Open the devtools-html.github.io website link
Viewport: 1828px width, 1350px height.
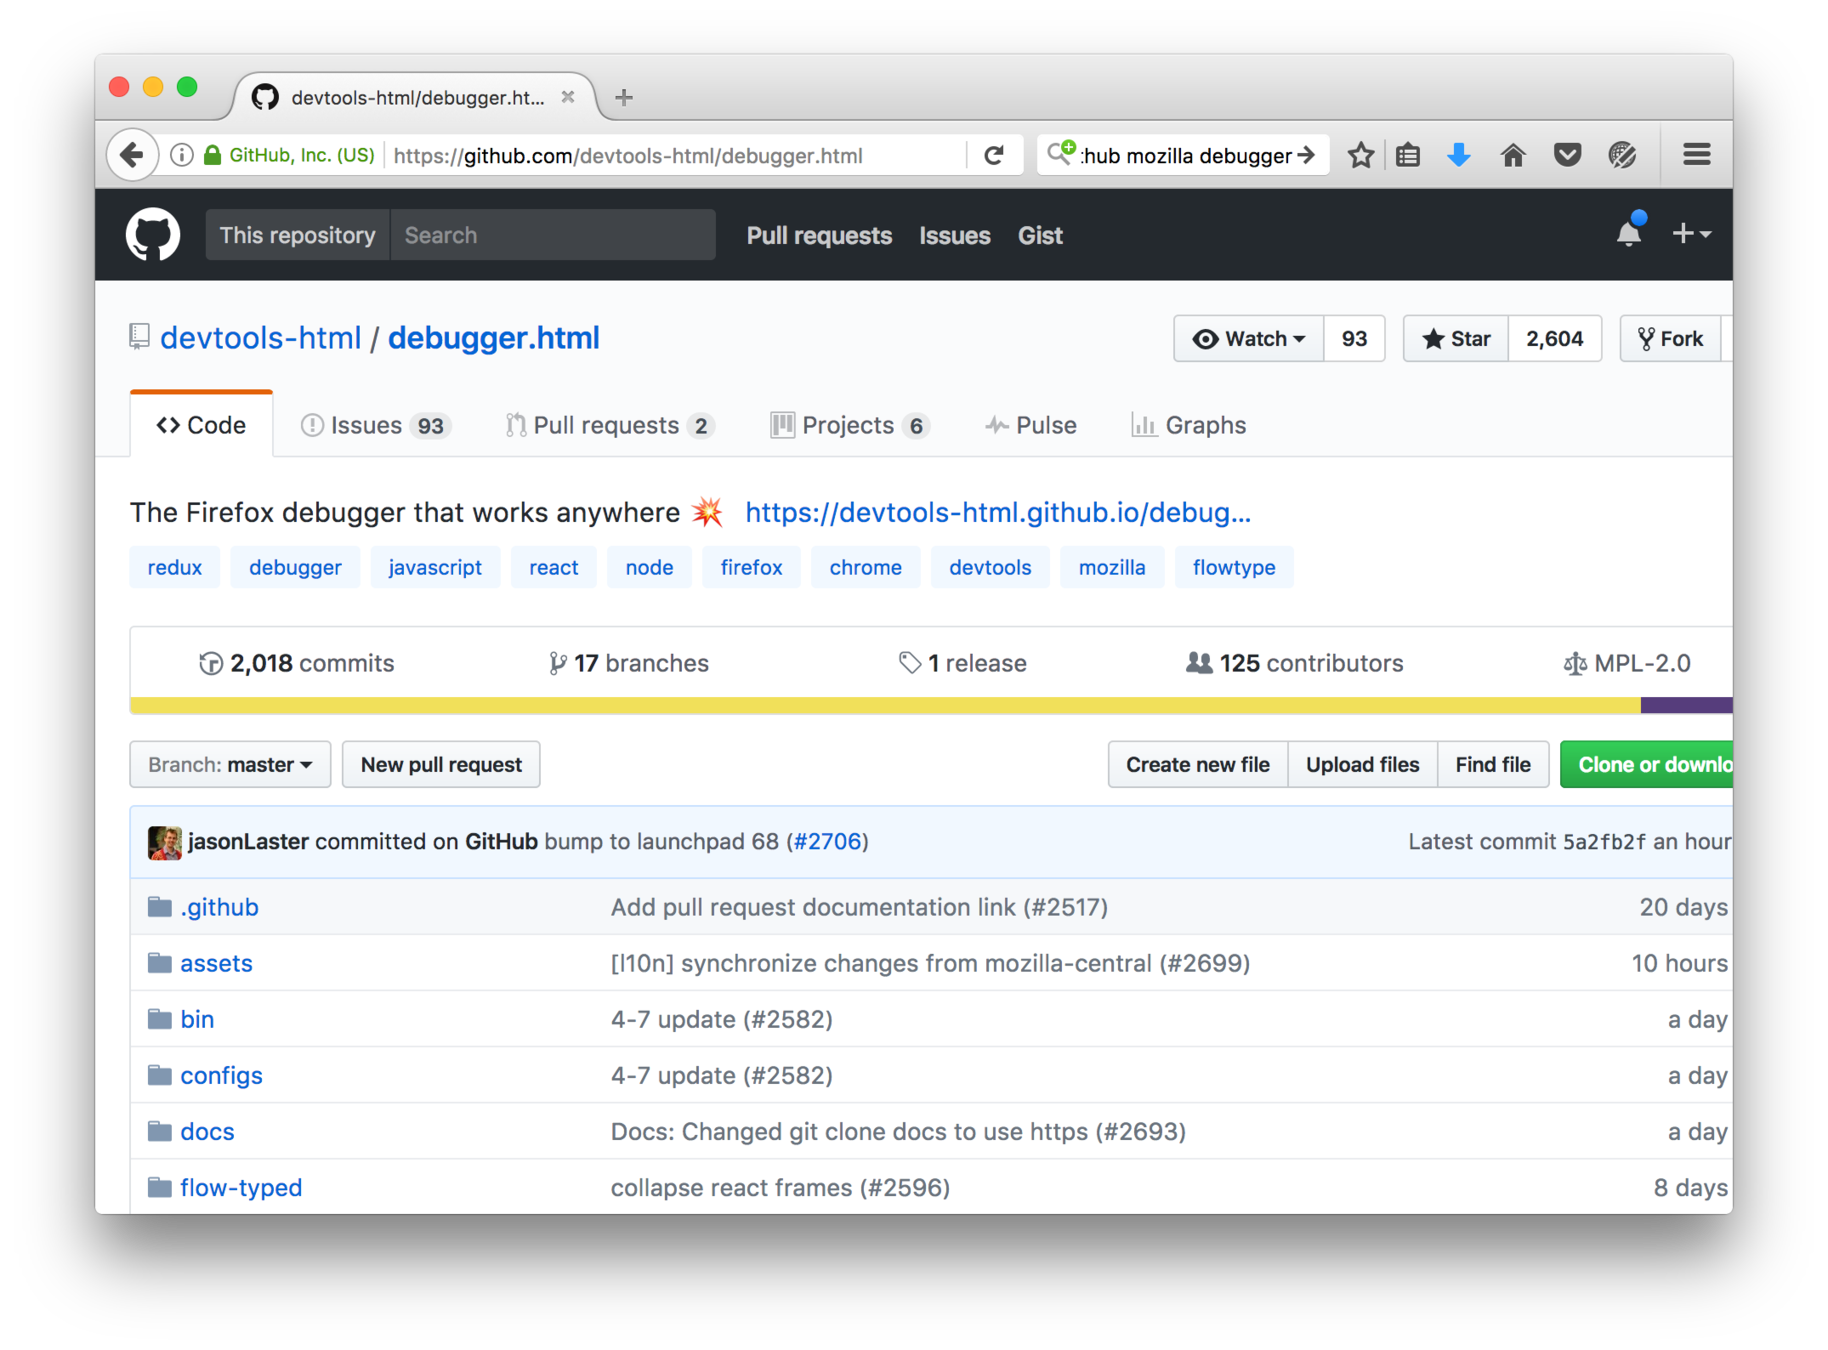998,512
